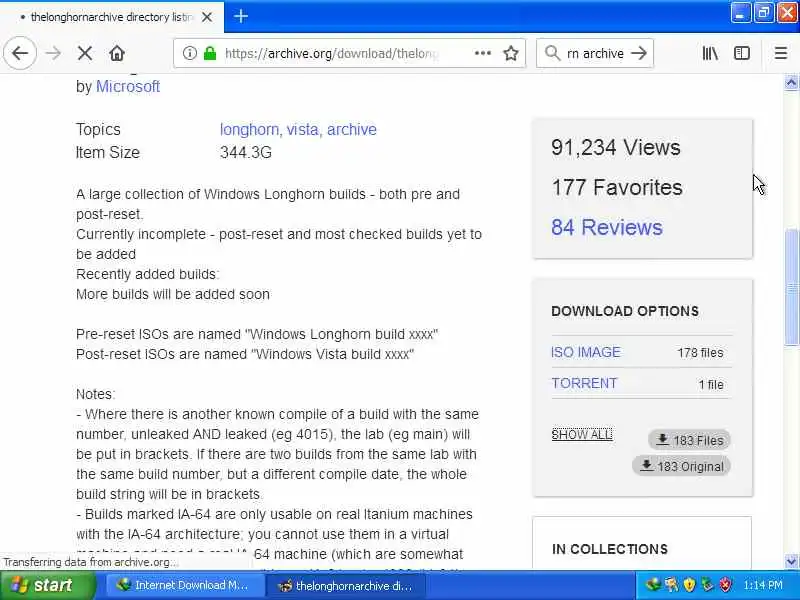This screenshot has height=600, width=800.
Task: Click the page scrollbar down arrow
Action: (x=791, y=561)
